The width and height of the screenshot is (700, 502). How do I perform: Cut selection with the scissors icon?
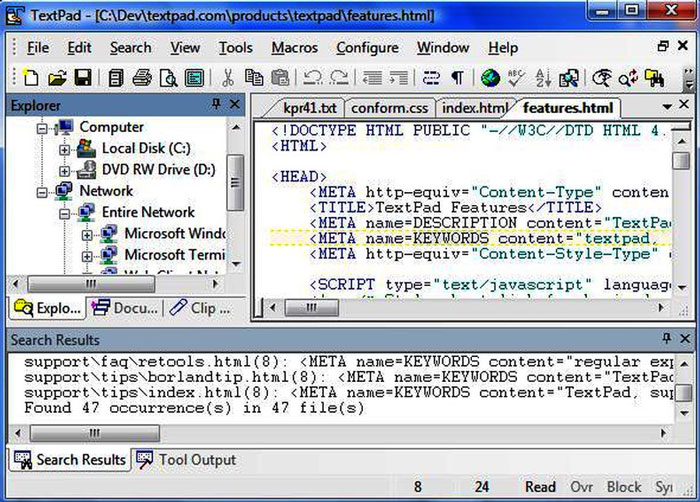tap(228, 78)
